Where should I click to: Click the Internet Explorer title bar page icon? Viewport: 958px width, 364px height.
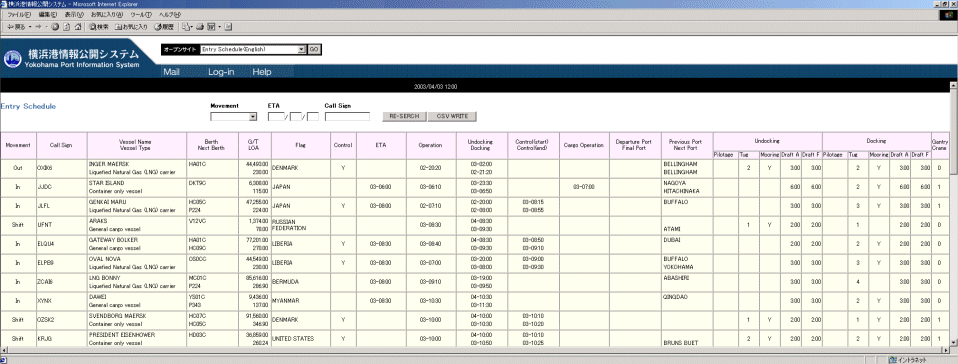pyautogui.click(x=4, y=4)
